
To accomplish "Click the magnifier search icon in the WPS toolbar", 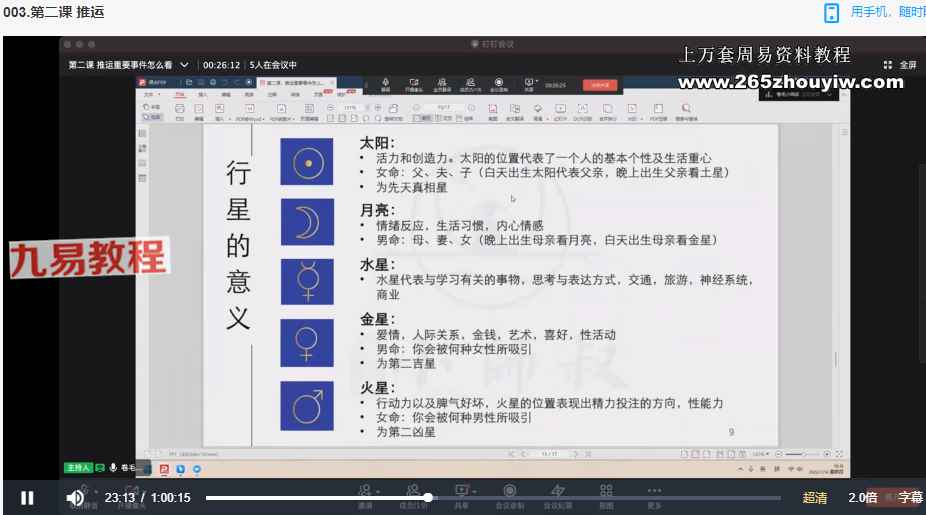I will click(686, 109).
